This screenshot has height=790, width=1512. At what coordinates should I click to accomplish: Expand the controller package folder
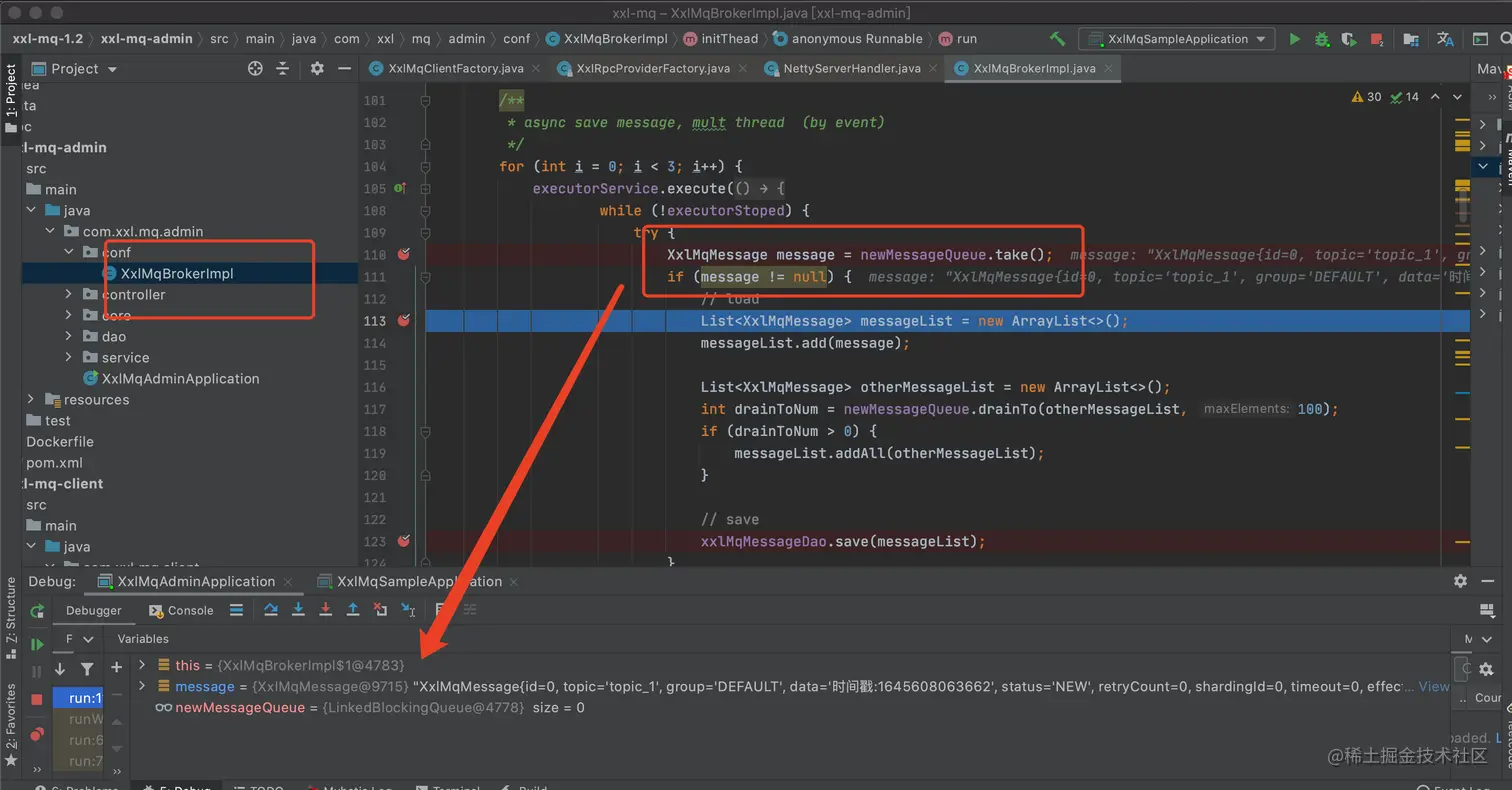pos(69,294)
